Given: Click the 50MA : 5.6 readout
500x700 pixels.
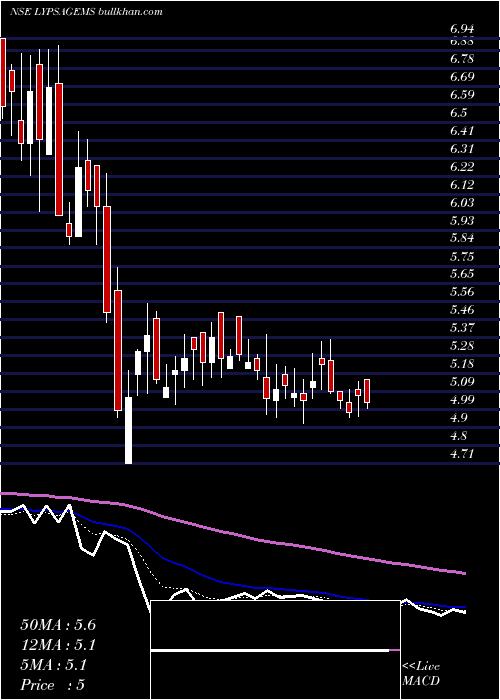Looking at the screenshot, I should coord(58,625).
